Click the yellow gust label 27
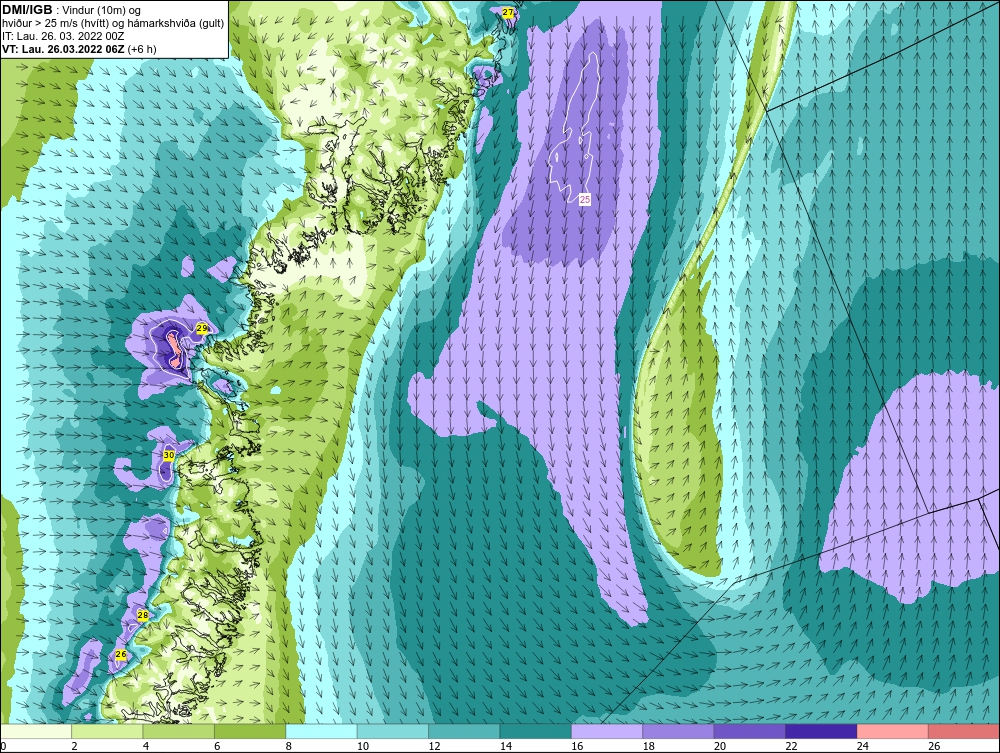Screen dimensions: 1000x753 508,12
